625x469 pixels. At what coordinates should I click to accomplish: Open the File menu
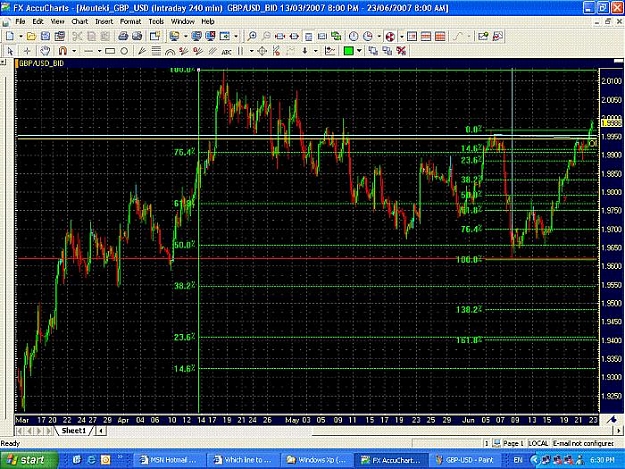point(20,22)
